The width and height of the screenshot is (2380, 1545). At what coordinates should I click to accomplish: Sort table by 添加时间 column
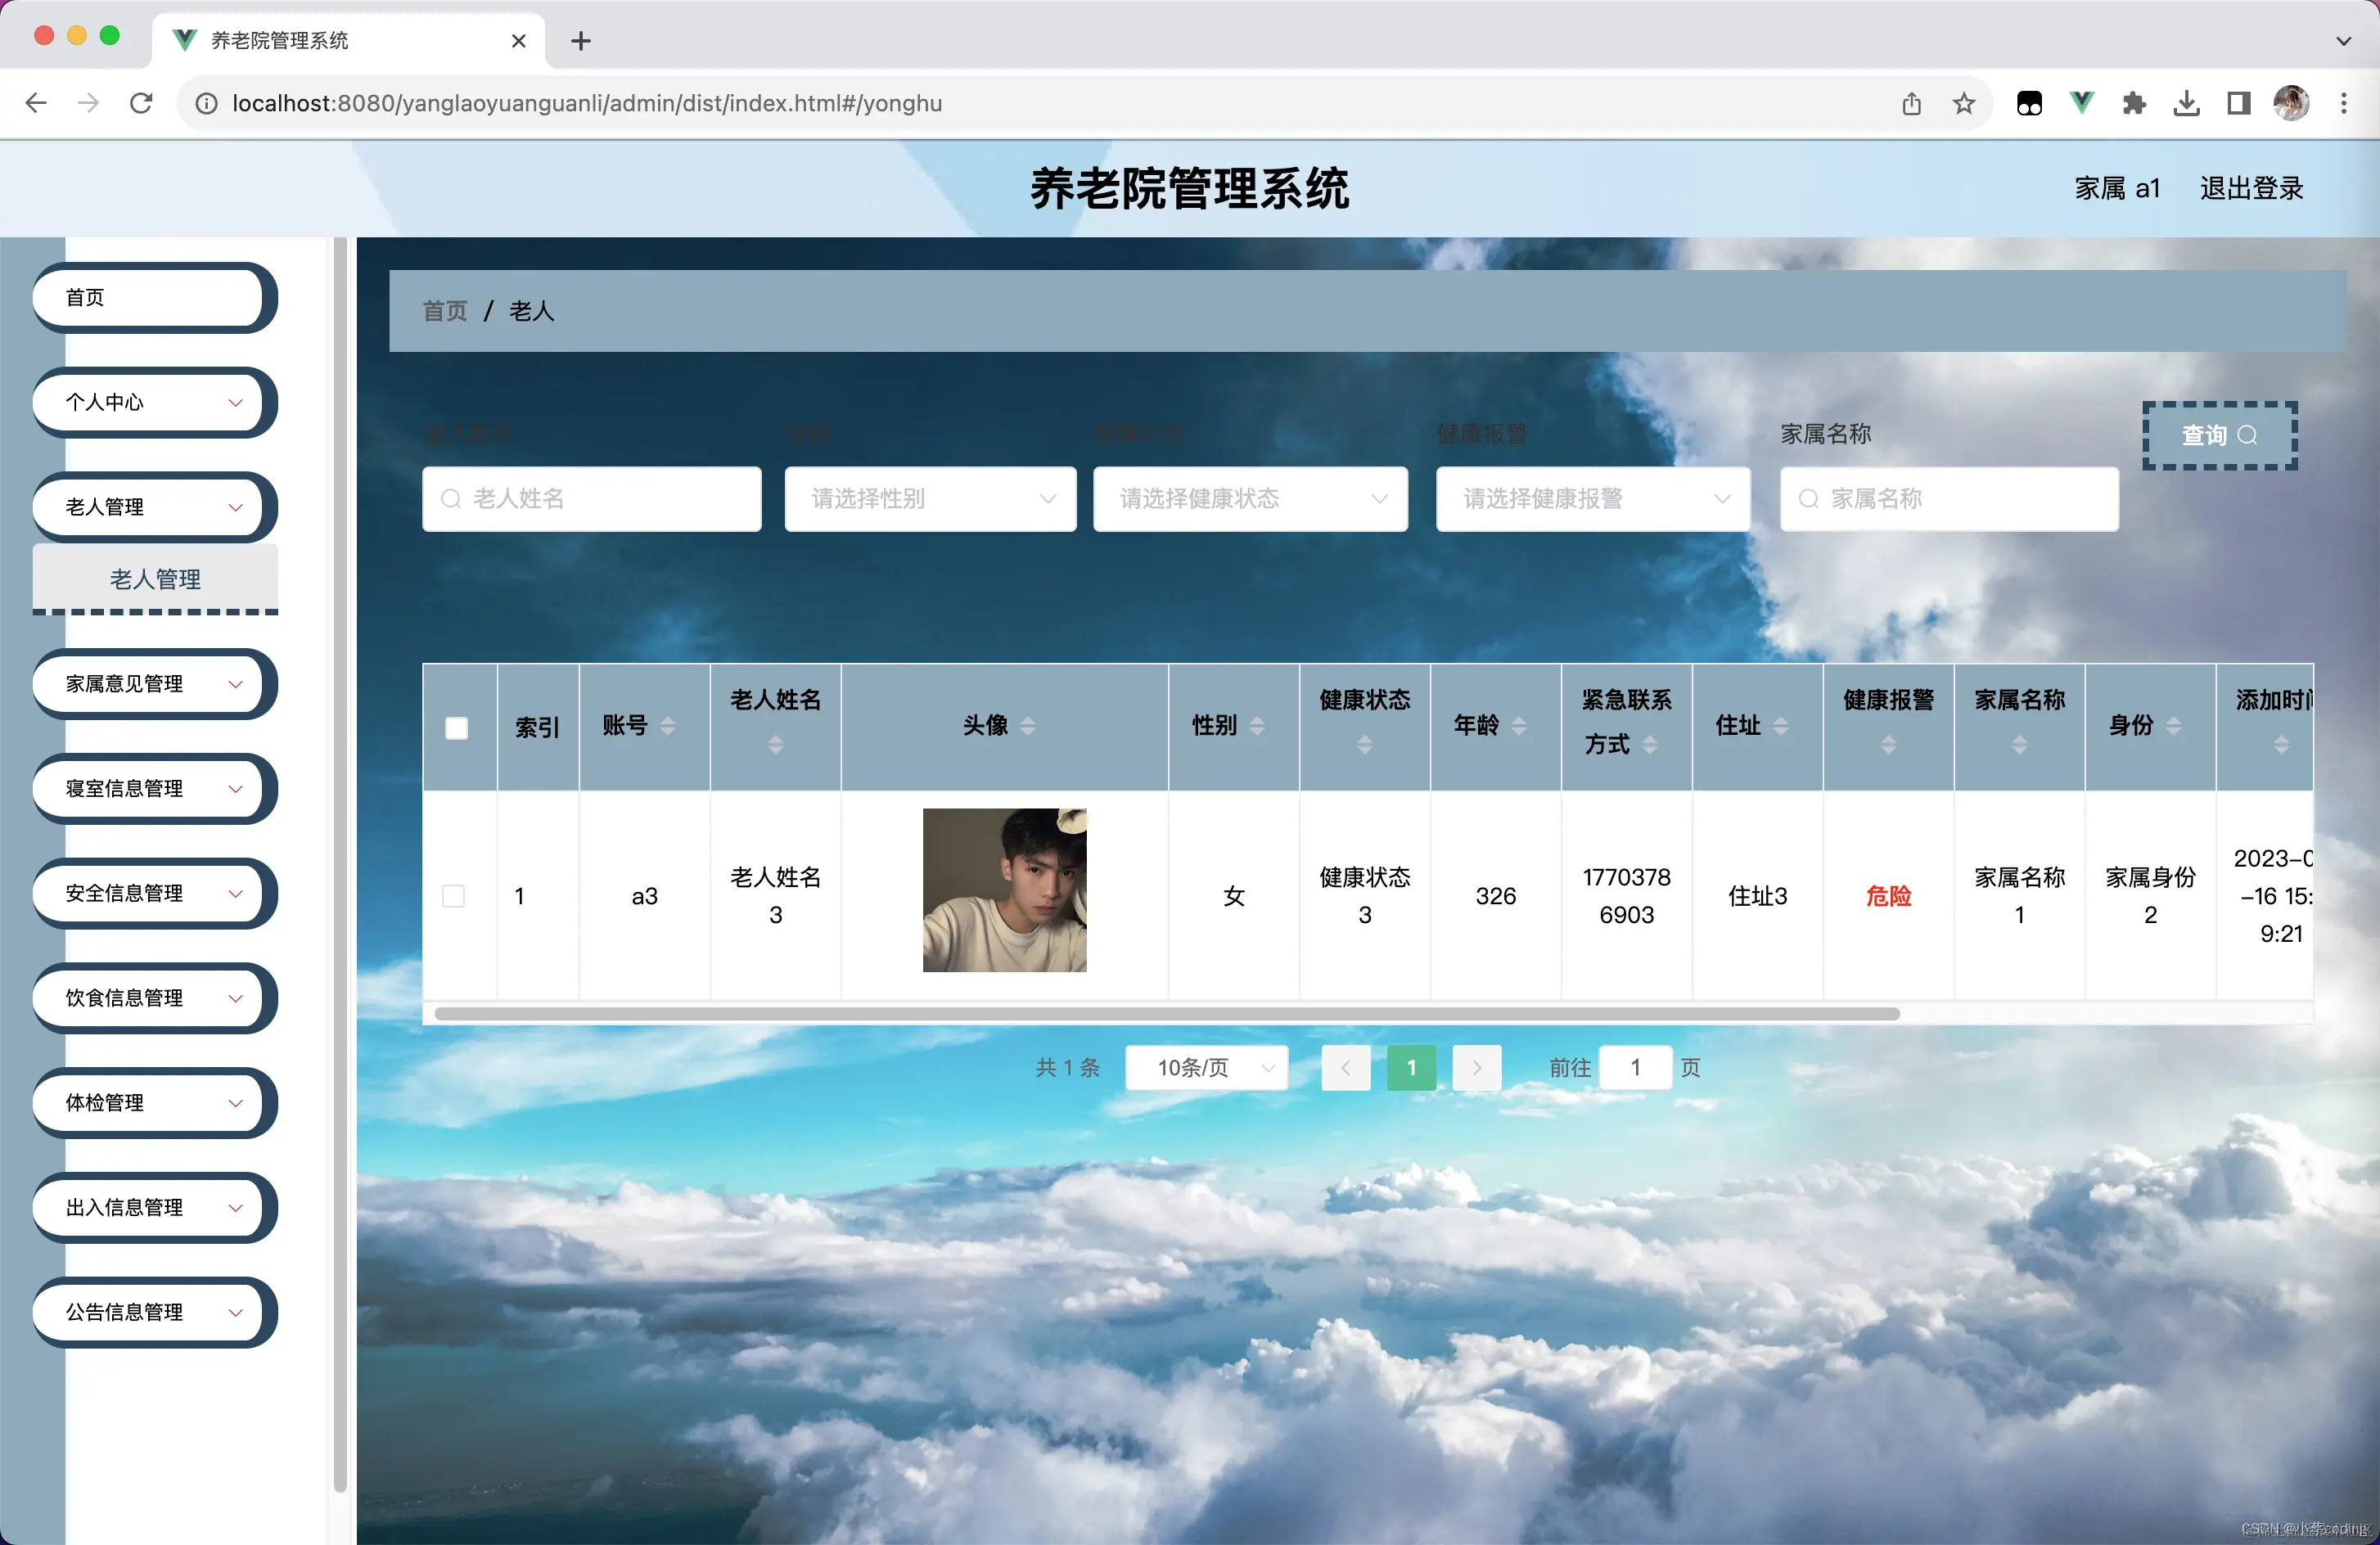tap(2283, 745)
